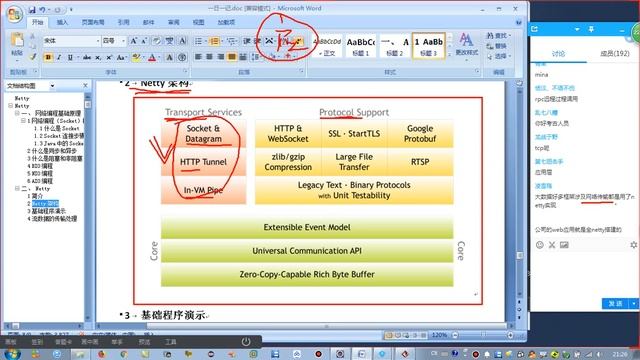
Task: Click the text highlight color button
Action: [136, 58]
